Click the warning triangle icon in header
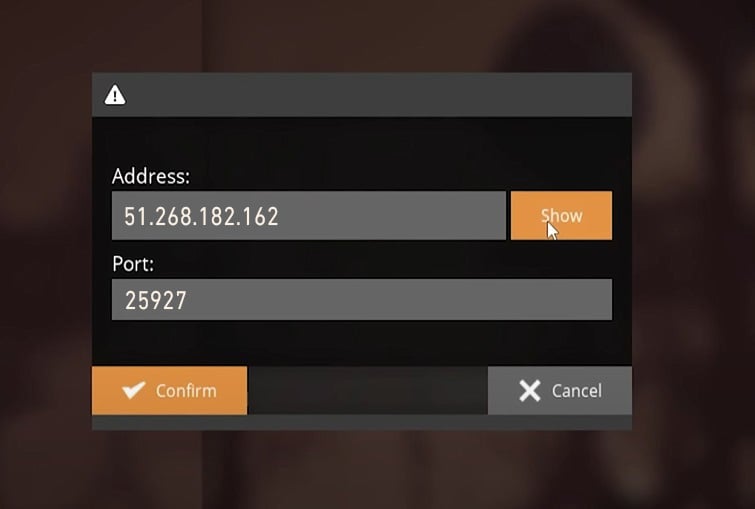The image size is (755, 509). 115,95
